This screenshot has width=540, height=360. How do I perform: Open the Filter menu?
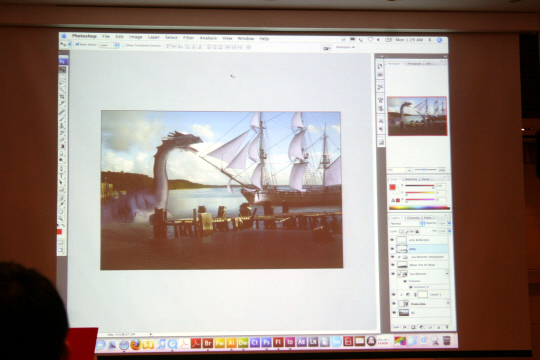(188, 38)
